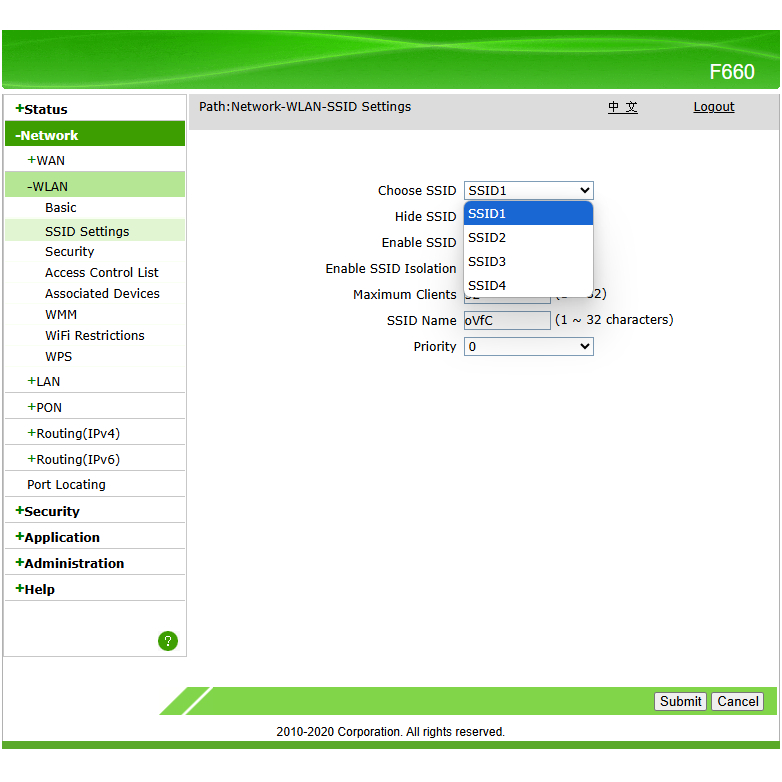View Associated Devices page
Image resolution: width=782 pixels, height=782 pixels.
tap(102, 294)
